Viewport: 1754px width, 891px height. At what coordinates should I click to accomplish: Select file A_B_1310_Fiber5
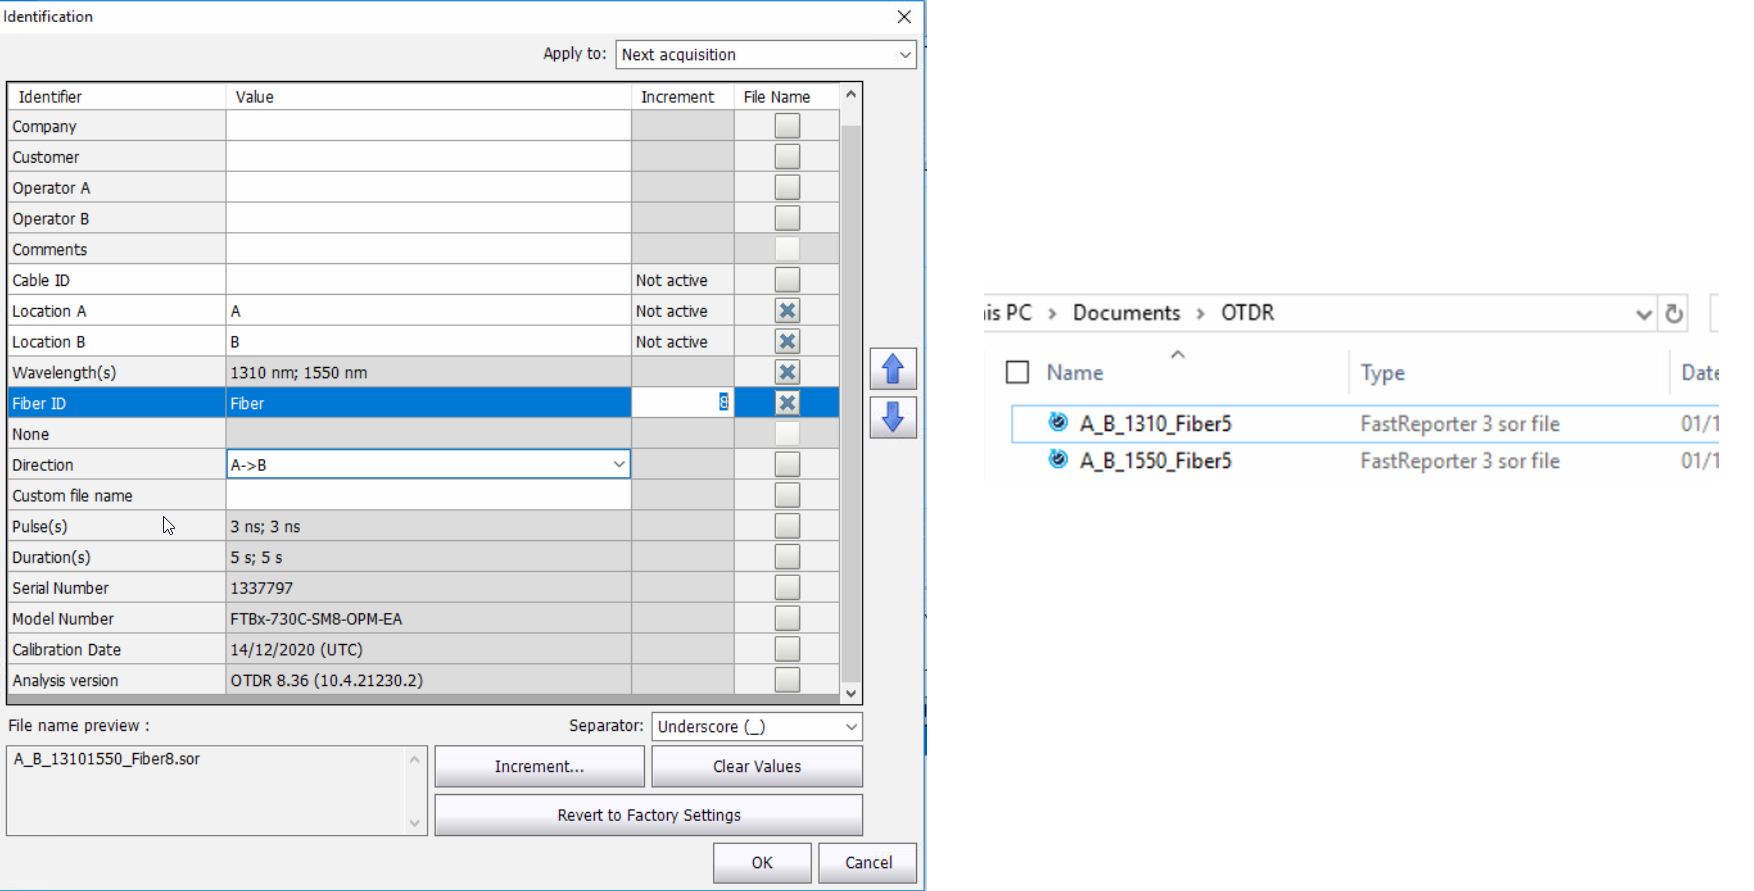pyautogui.click(x=1155, y=424)
